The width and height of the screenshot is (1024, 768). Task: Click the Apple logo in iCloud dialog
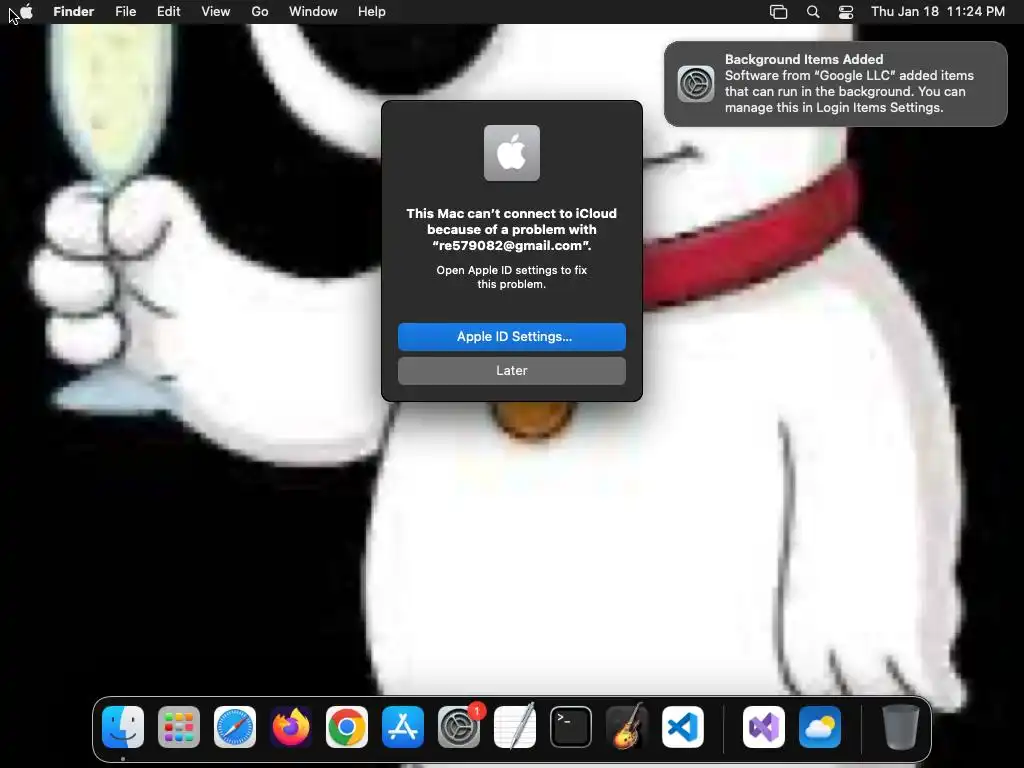point(512,153)
